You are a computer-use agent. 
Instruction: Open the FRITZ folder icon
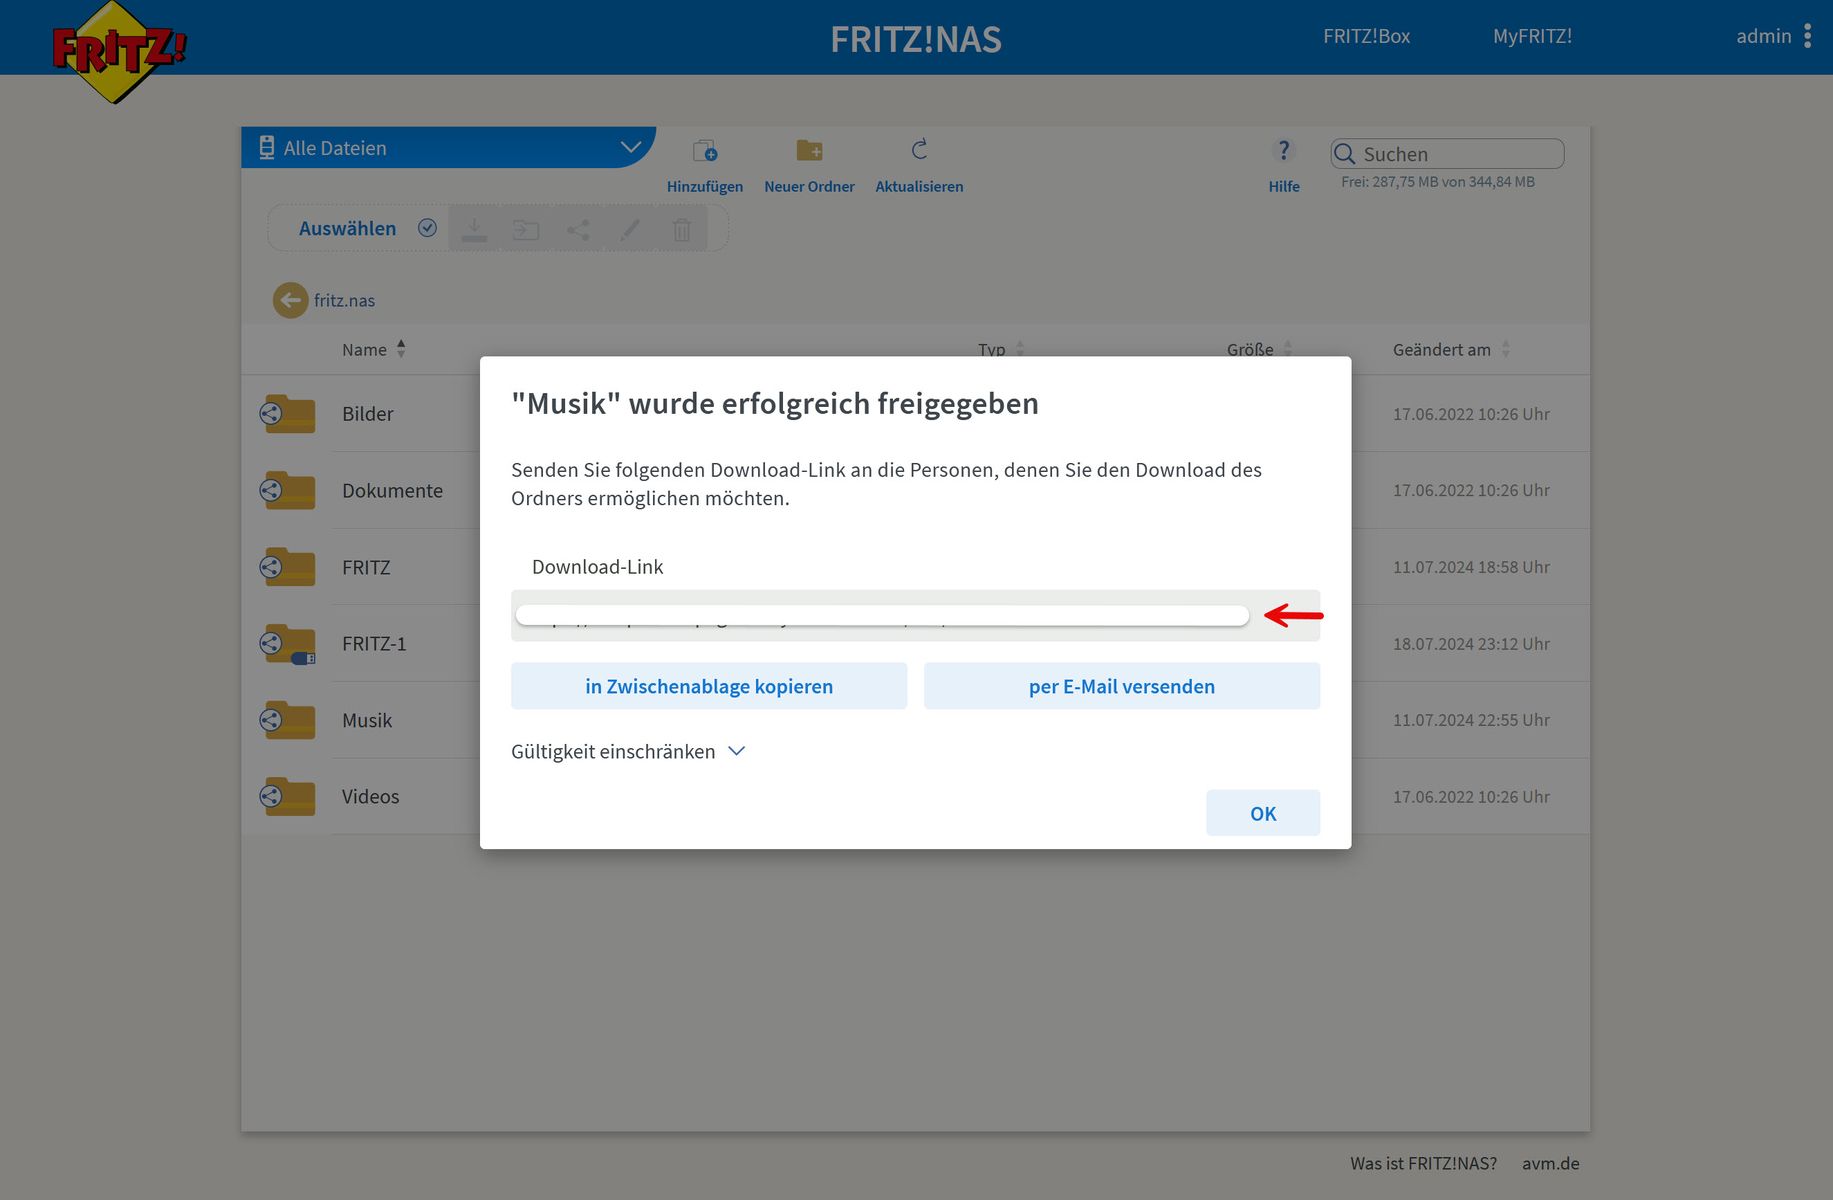pyautogui.click(x=288, y=567)
